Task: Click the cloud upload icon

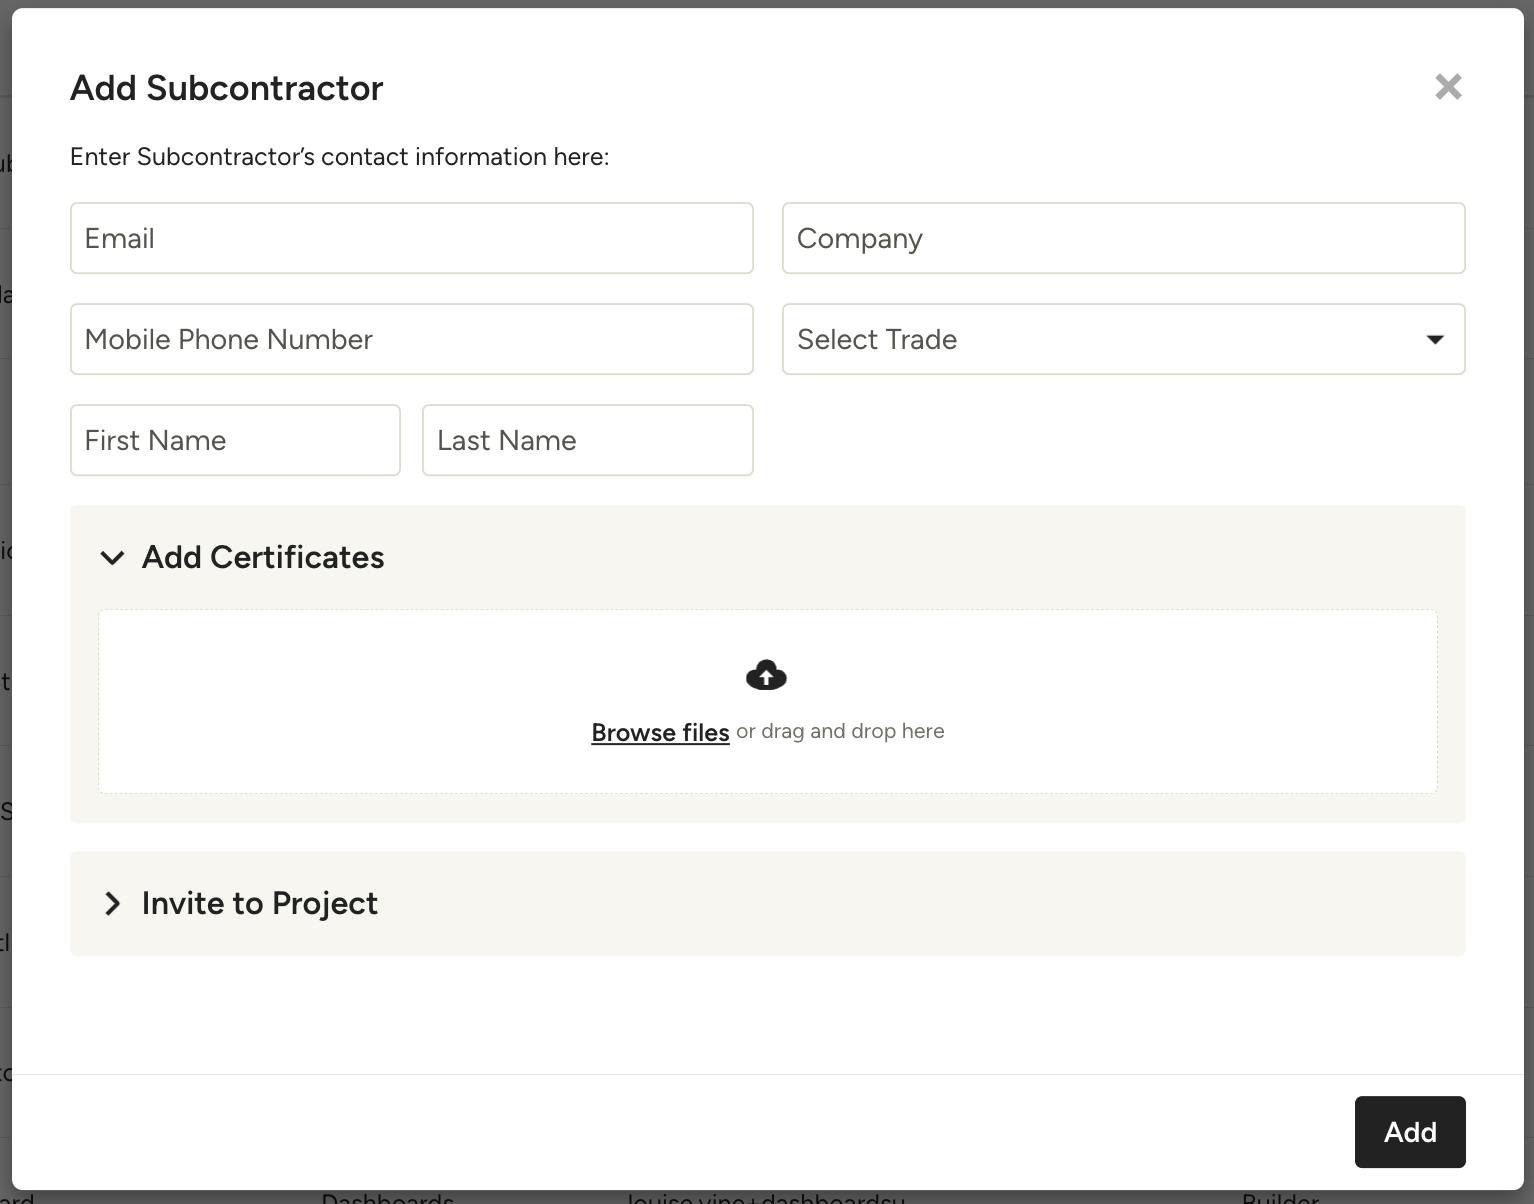Action: pos(765,674)
